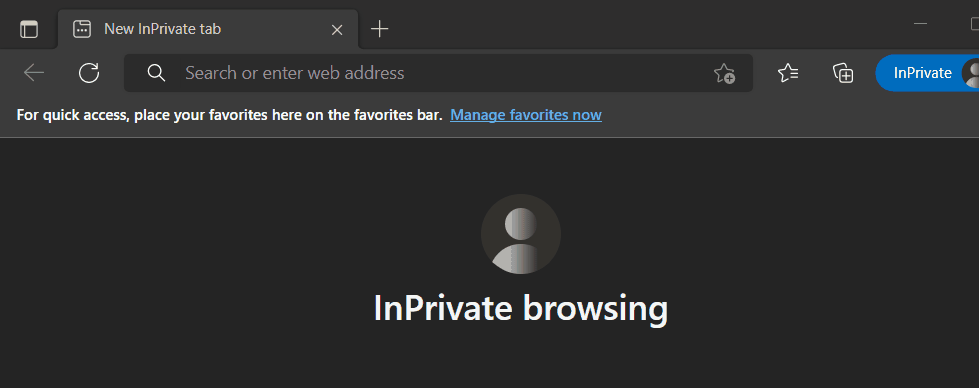Go back using the back arrow
979x388 pixels.
click(34, 73)
